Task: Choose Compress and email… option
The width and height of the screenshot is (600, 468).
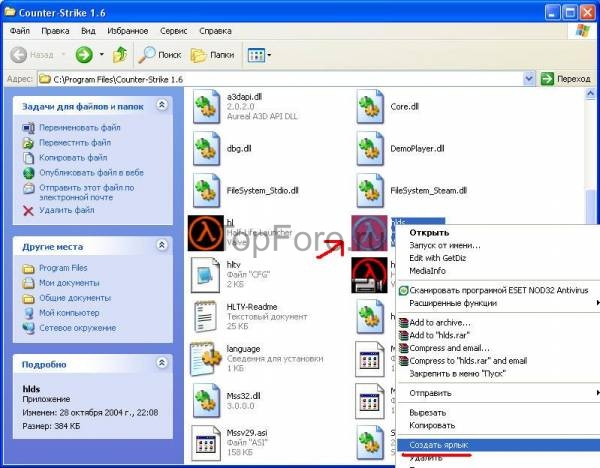Action: click(x=499, y=348)
